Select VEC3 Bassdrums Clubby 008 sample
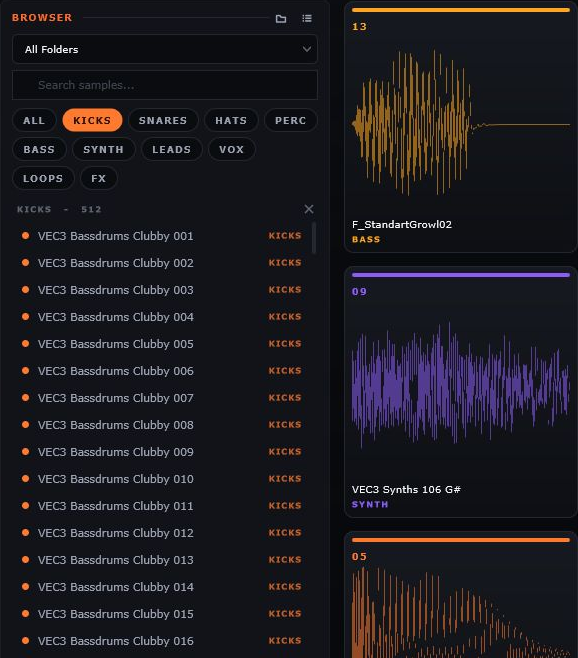Image resolution: width=578 pixels, height=658 pixels. coord(162,425)
